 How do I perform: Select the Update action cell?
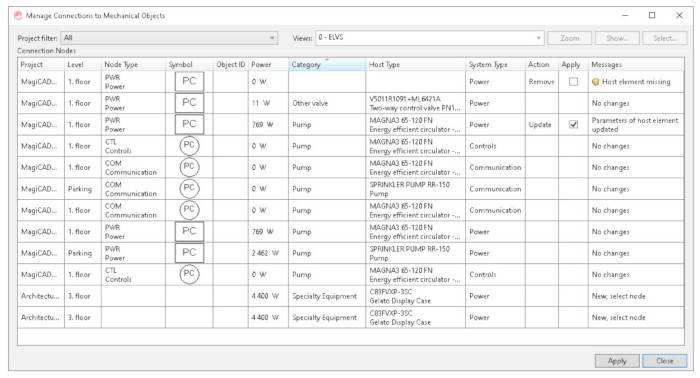(542, 125)
